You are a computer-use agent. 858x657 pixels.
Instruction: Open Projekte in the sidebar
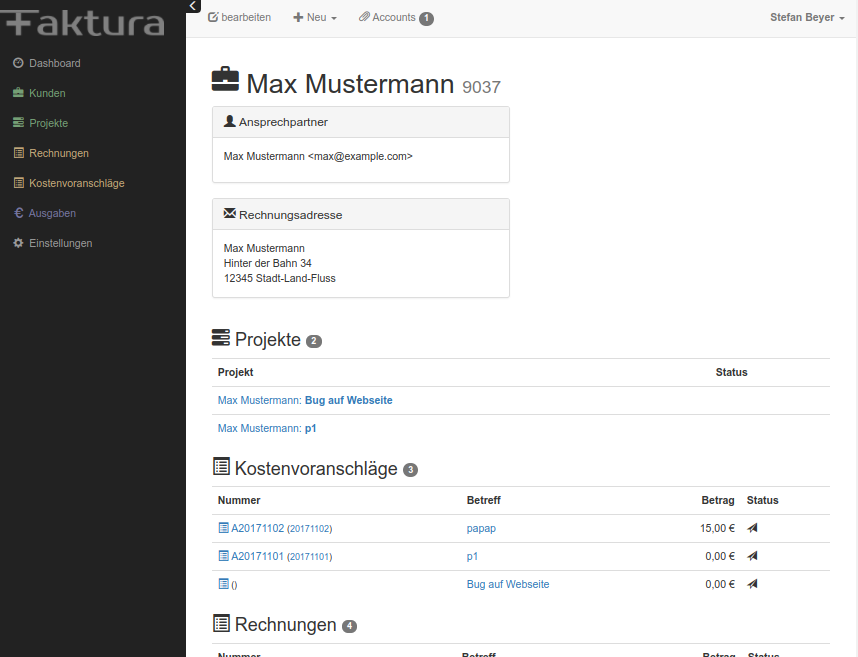(49, 123)
